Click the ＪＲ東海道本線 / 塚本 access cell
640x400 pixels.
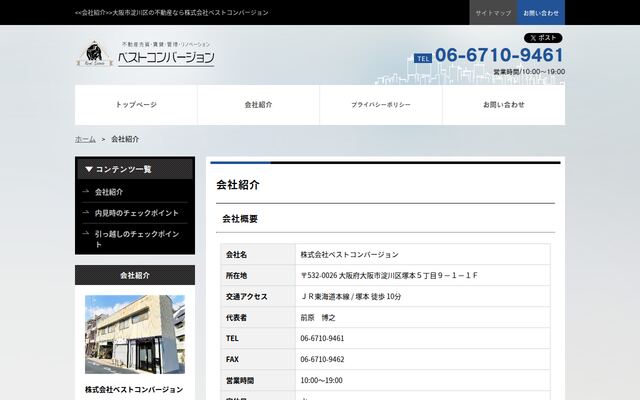[x=422, y=296]
